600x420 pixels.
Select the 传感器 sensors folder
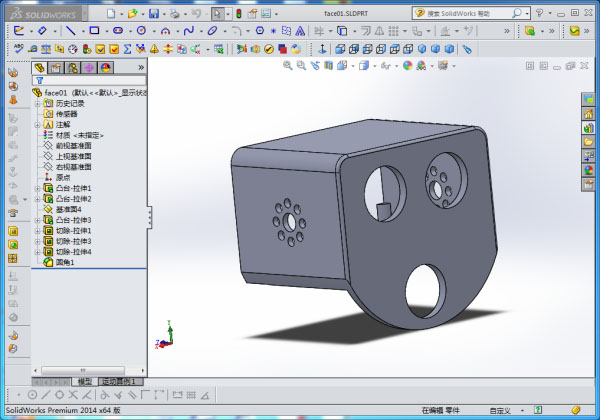click(60, 114)
